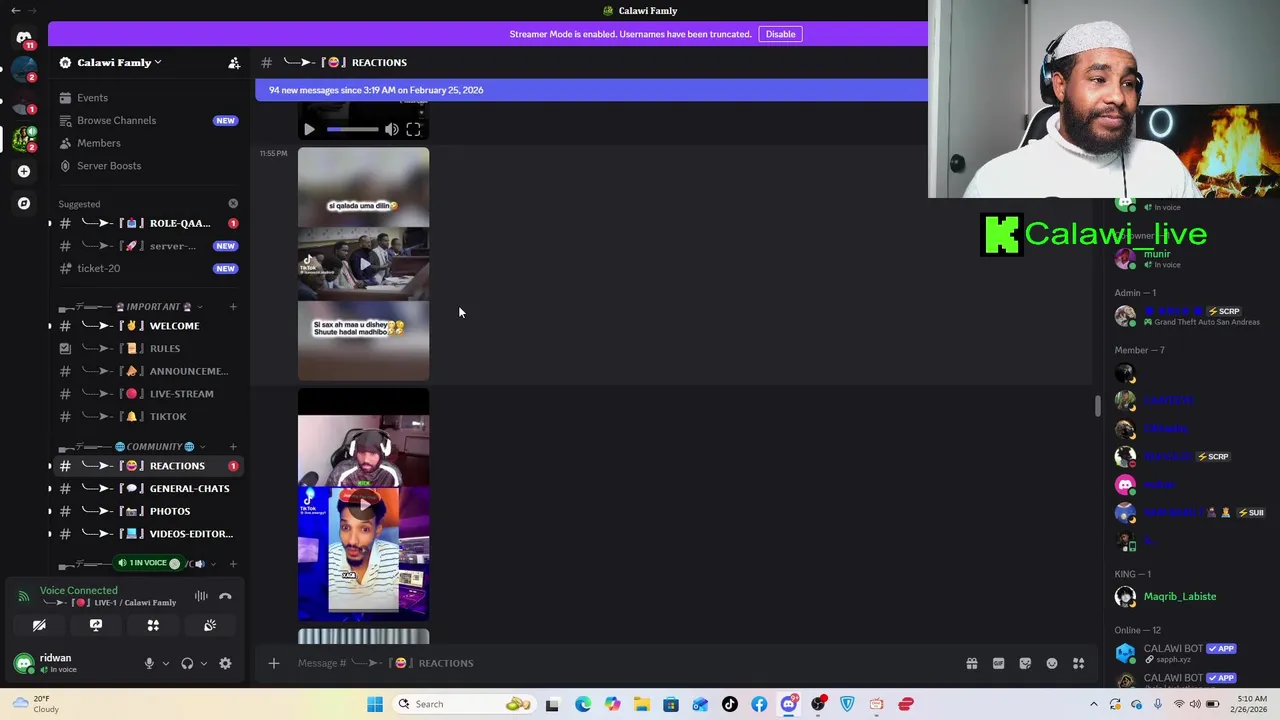Open the RULES channel
The width and height of the screenshot is (1280, 720).
(x=148, y=348)
